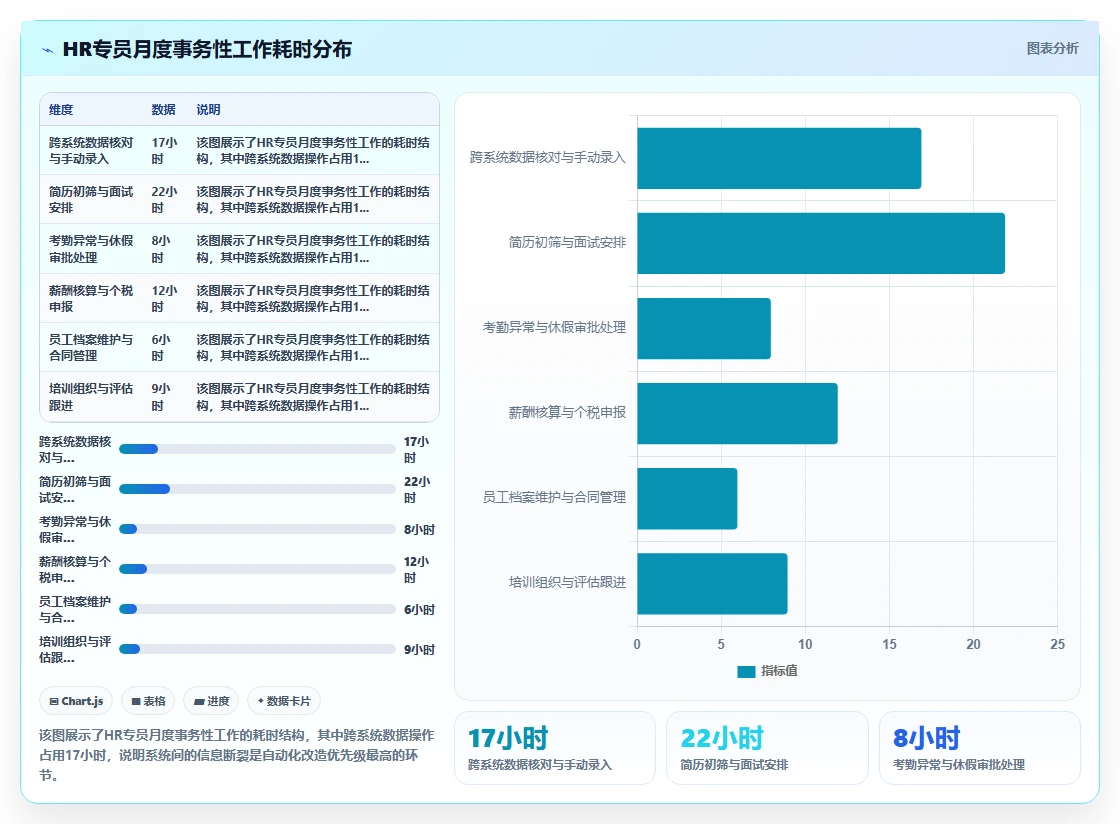Click the 维度 column header
Screen dimensions: 1120x824
coord(61,109)
